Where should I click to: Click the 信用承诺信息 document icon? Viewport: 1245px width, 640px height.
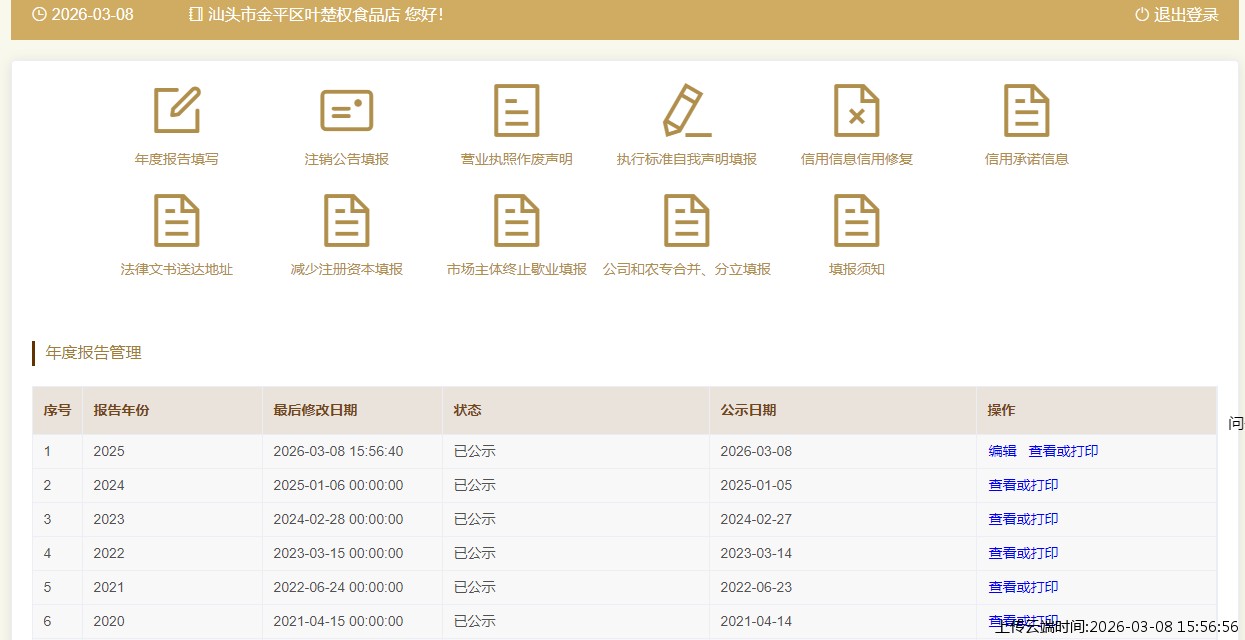(1026, 111)
